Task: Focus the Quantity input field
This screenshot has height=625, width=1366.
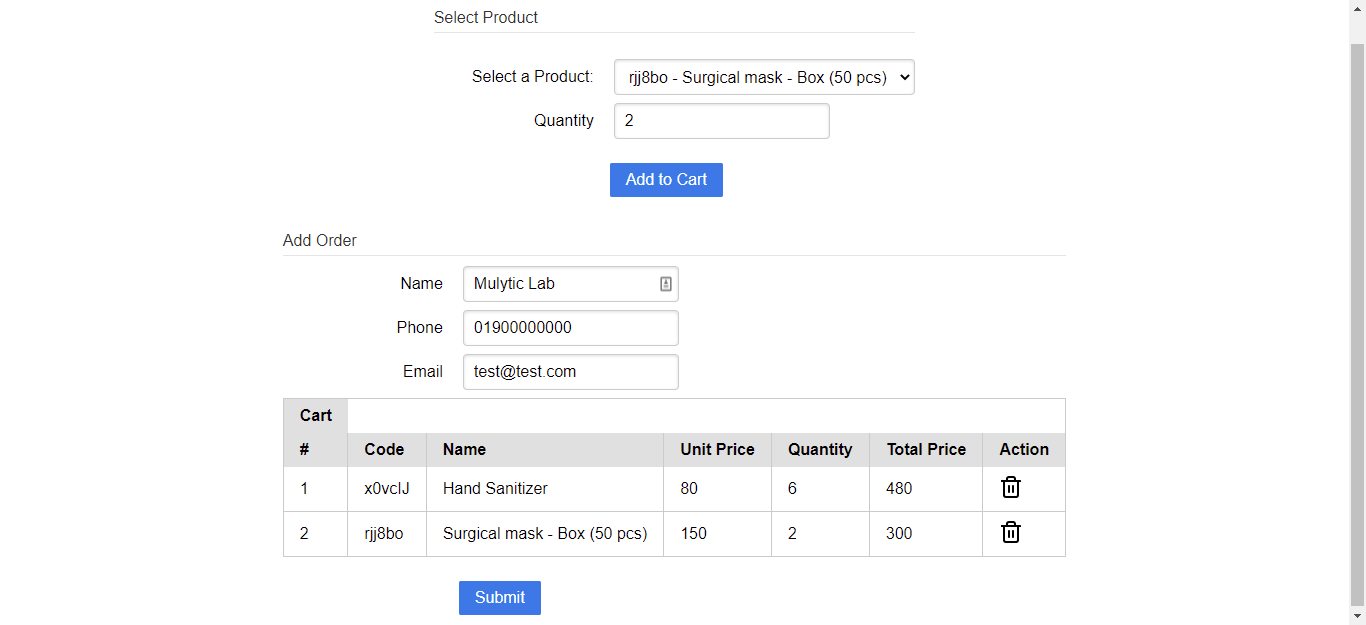Action: click(x=721, y=121)
